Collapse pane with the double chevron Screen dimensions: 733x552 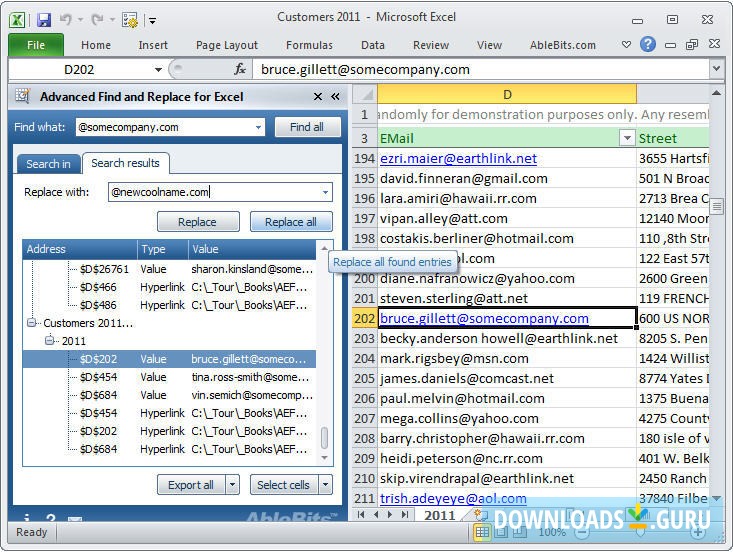(x=335, y=96)
